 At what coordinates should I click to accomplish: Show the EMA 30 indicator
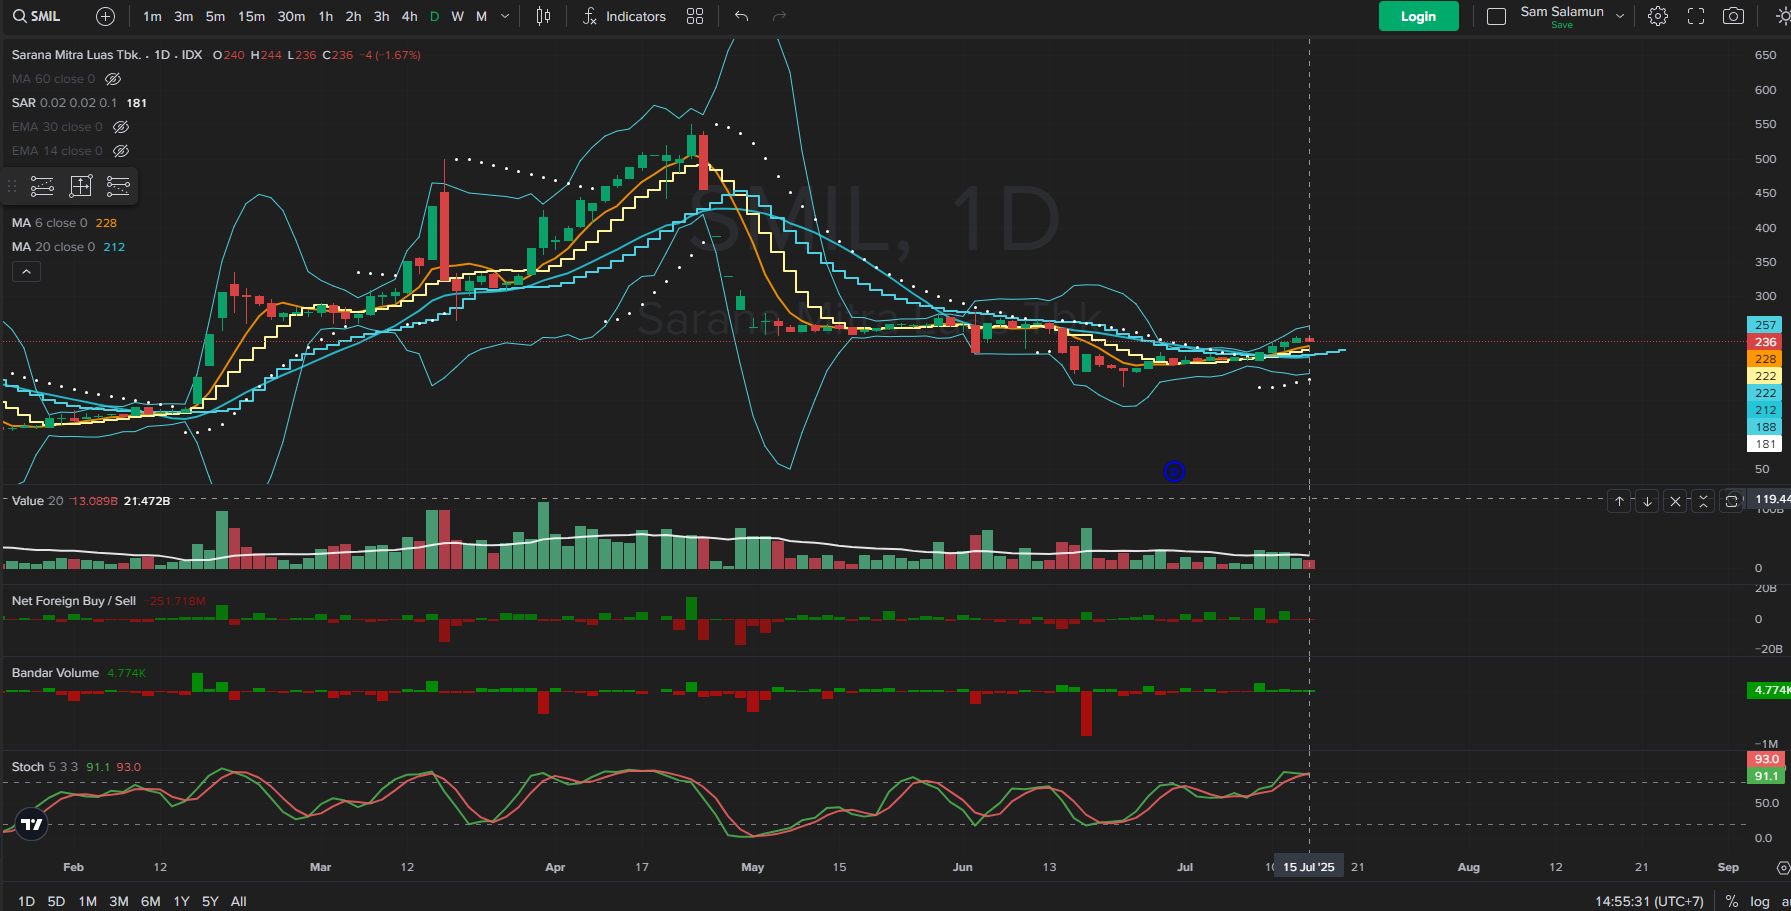tap(121, 127)
